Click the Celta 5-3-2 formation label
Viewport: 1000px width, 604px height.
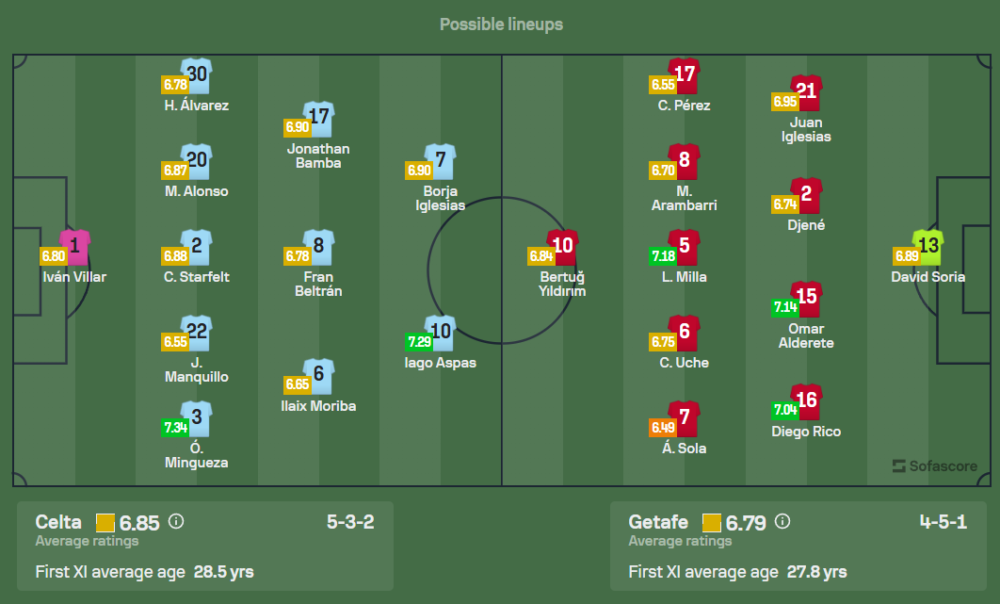pyautogui.click(x=350, y=522)
